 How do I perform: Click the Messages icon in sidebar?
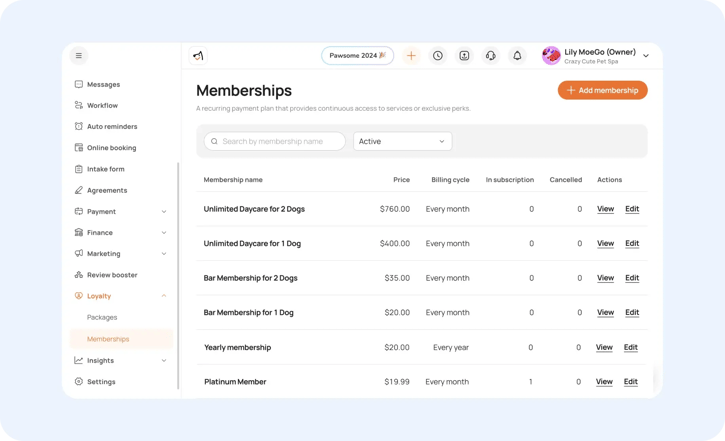pyautogui.click(x=79, y=84)
